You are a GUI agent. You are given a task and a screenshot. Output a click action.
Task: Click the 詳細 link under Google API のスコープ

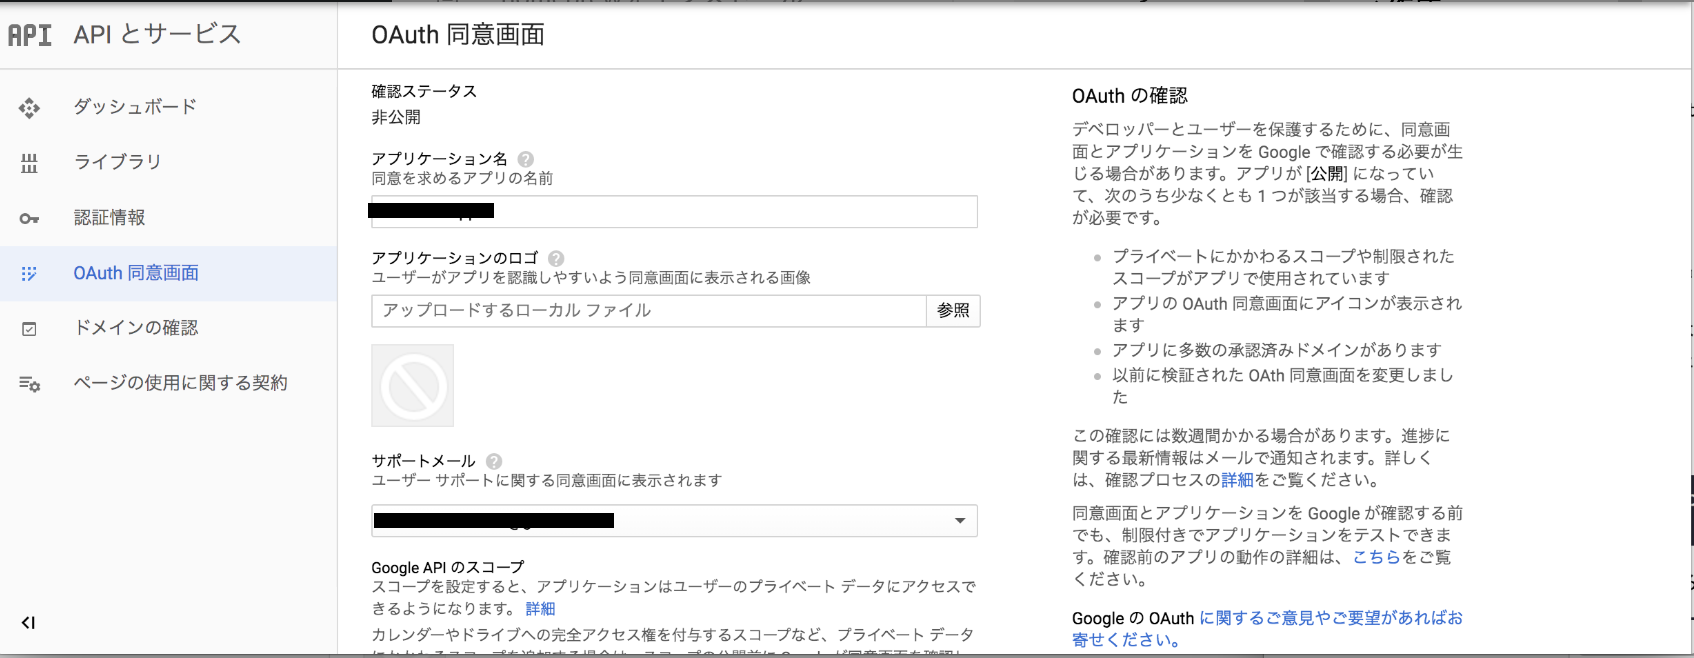(540, 609)
